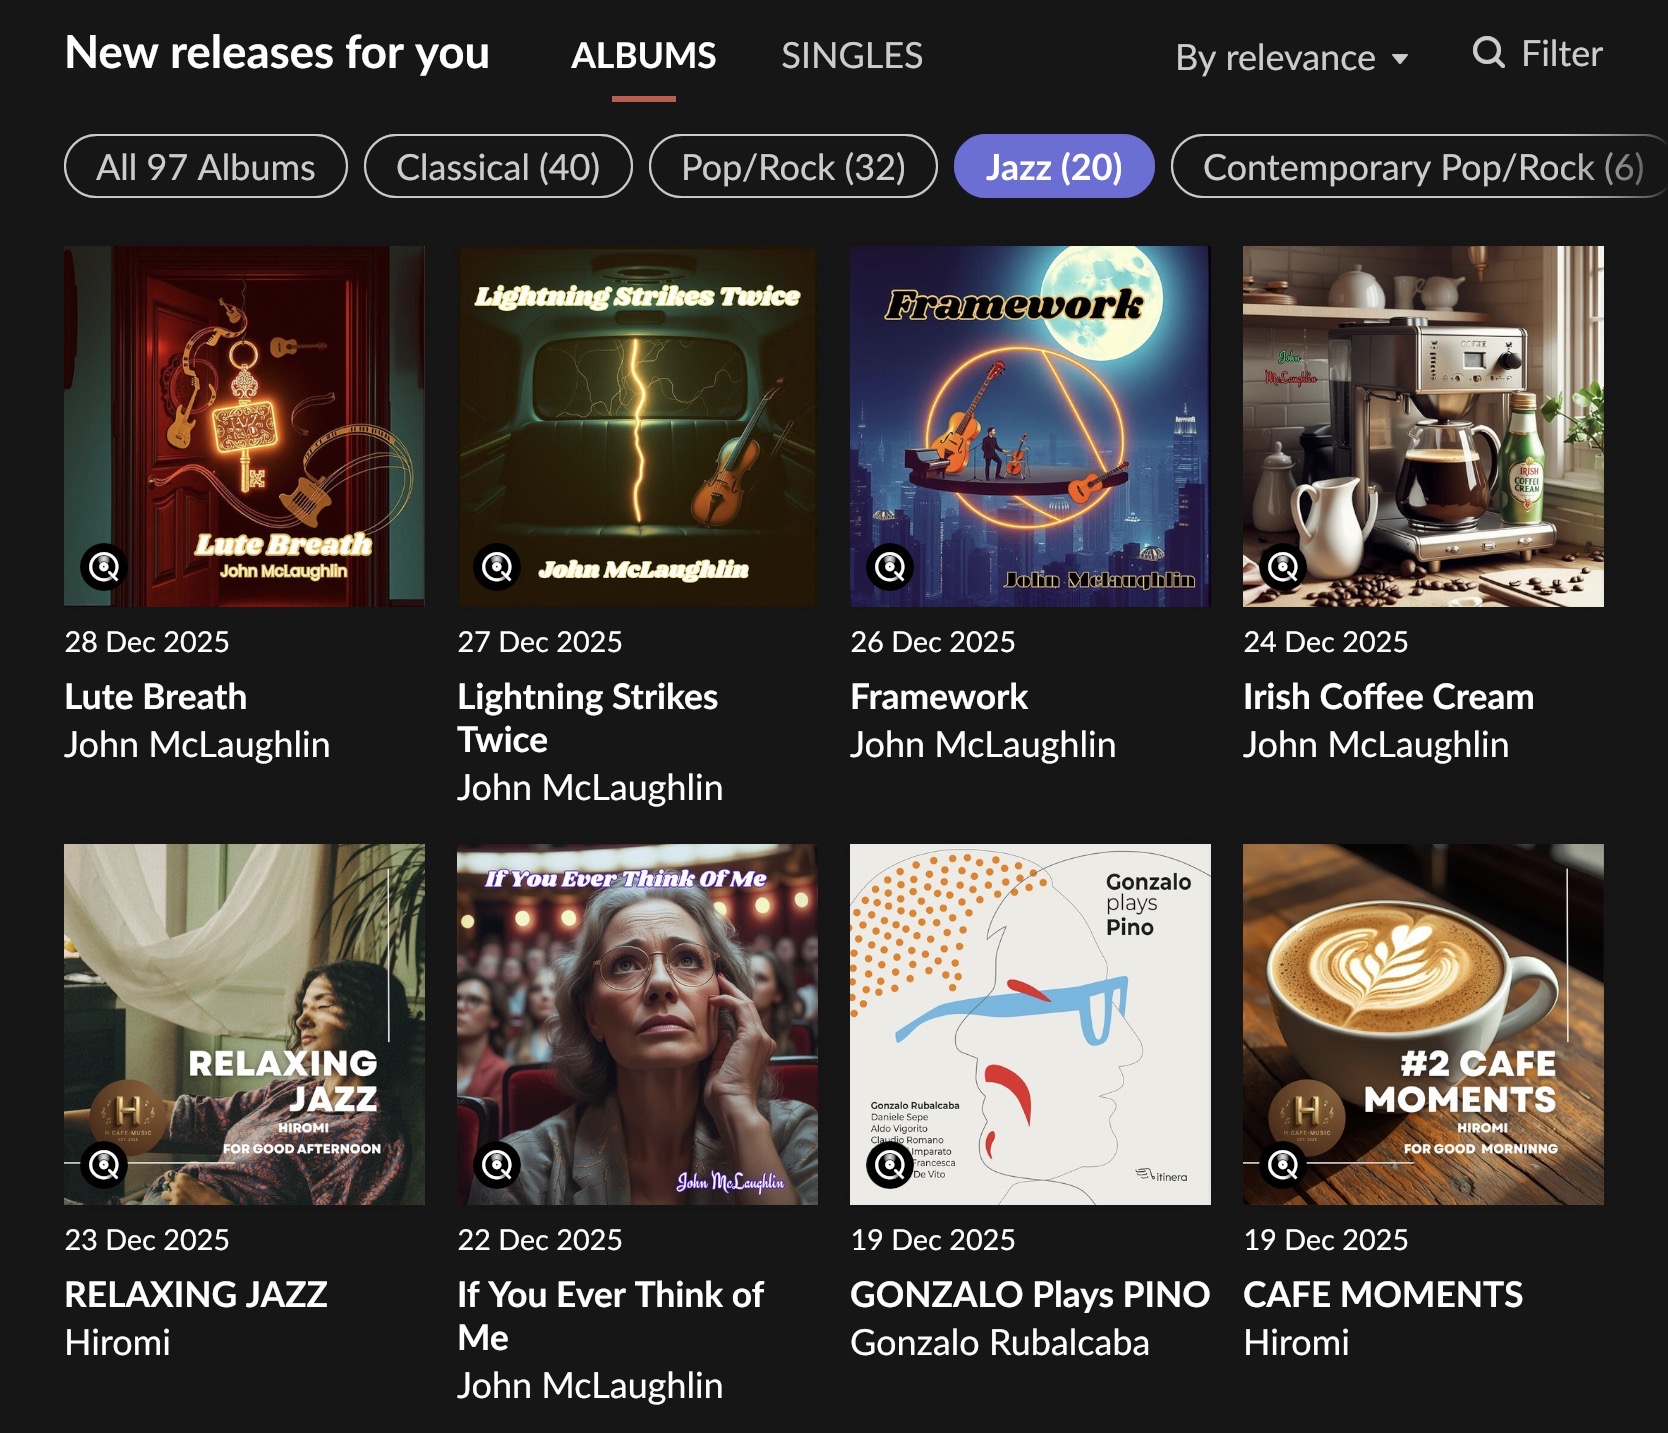Click Qobuz badge on Irish Coffee Cream cover

pyautogui.click(x=1283, y=567)
